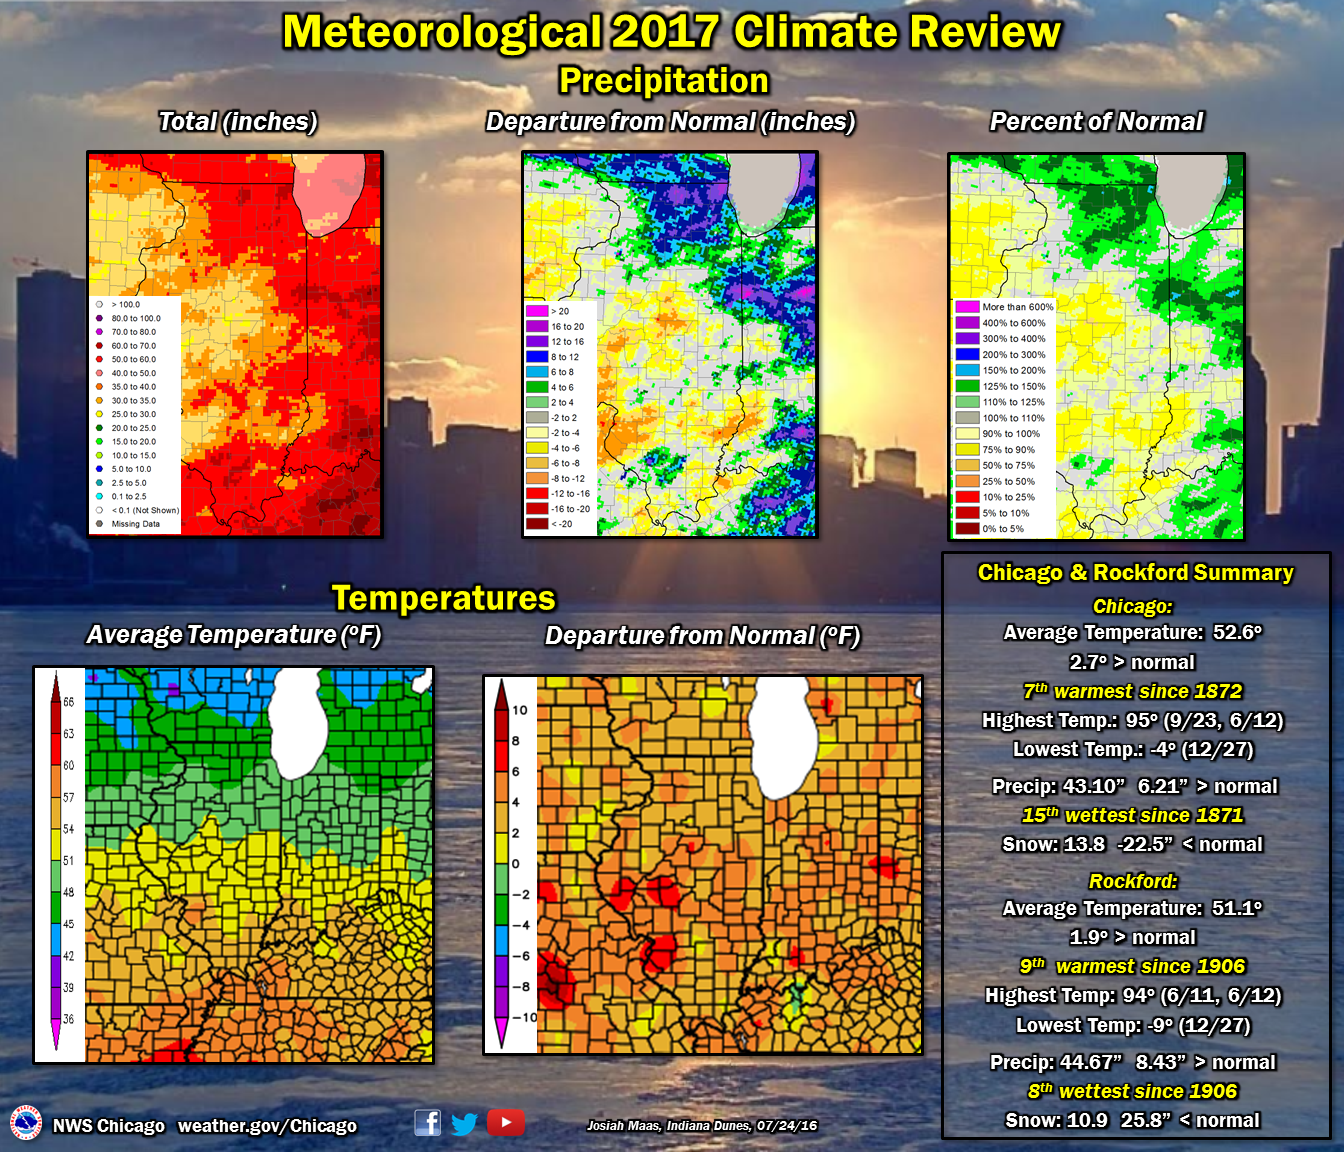
Task: Open the weather.gov/Chicago link
Action: (267, 1126)
